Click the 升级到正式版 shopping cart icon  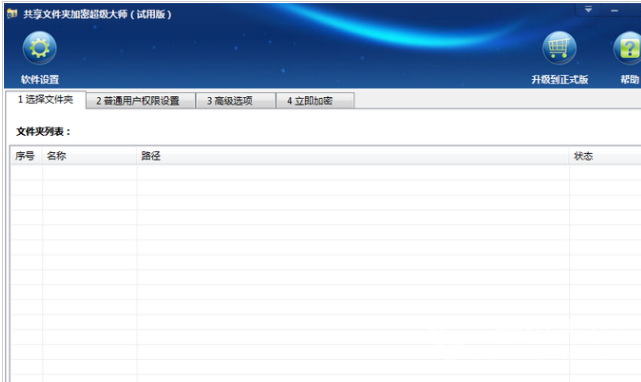[x=559, y=48]
